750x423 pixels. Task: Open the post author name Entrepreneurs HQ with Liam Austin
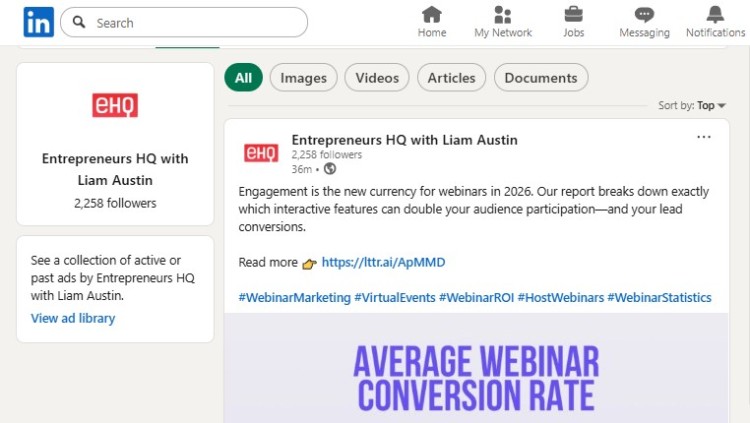405,140
